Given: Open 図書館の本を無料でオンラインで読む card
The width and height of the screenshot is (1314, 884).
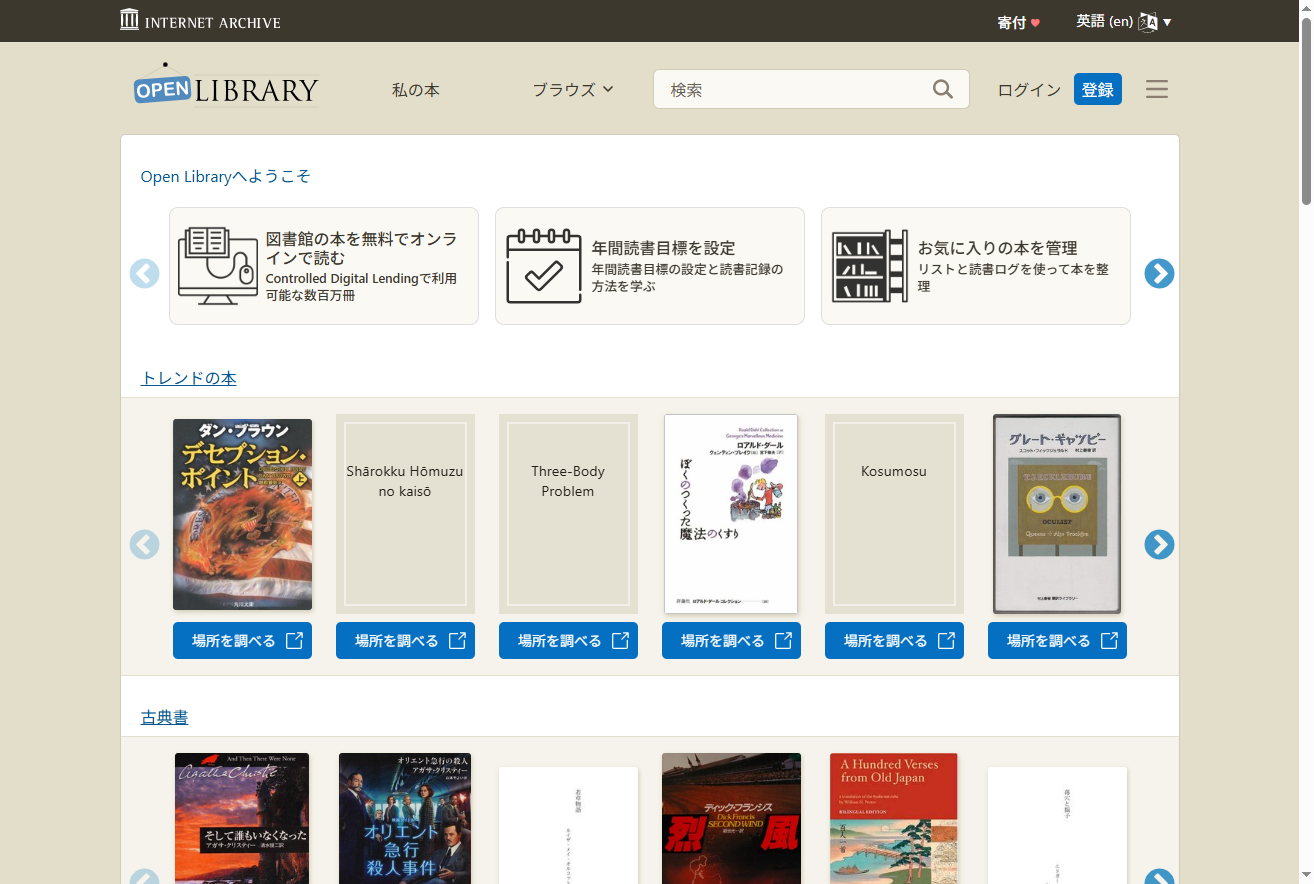Looking at the screenshot, I should pos(324,266).
